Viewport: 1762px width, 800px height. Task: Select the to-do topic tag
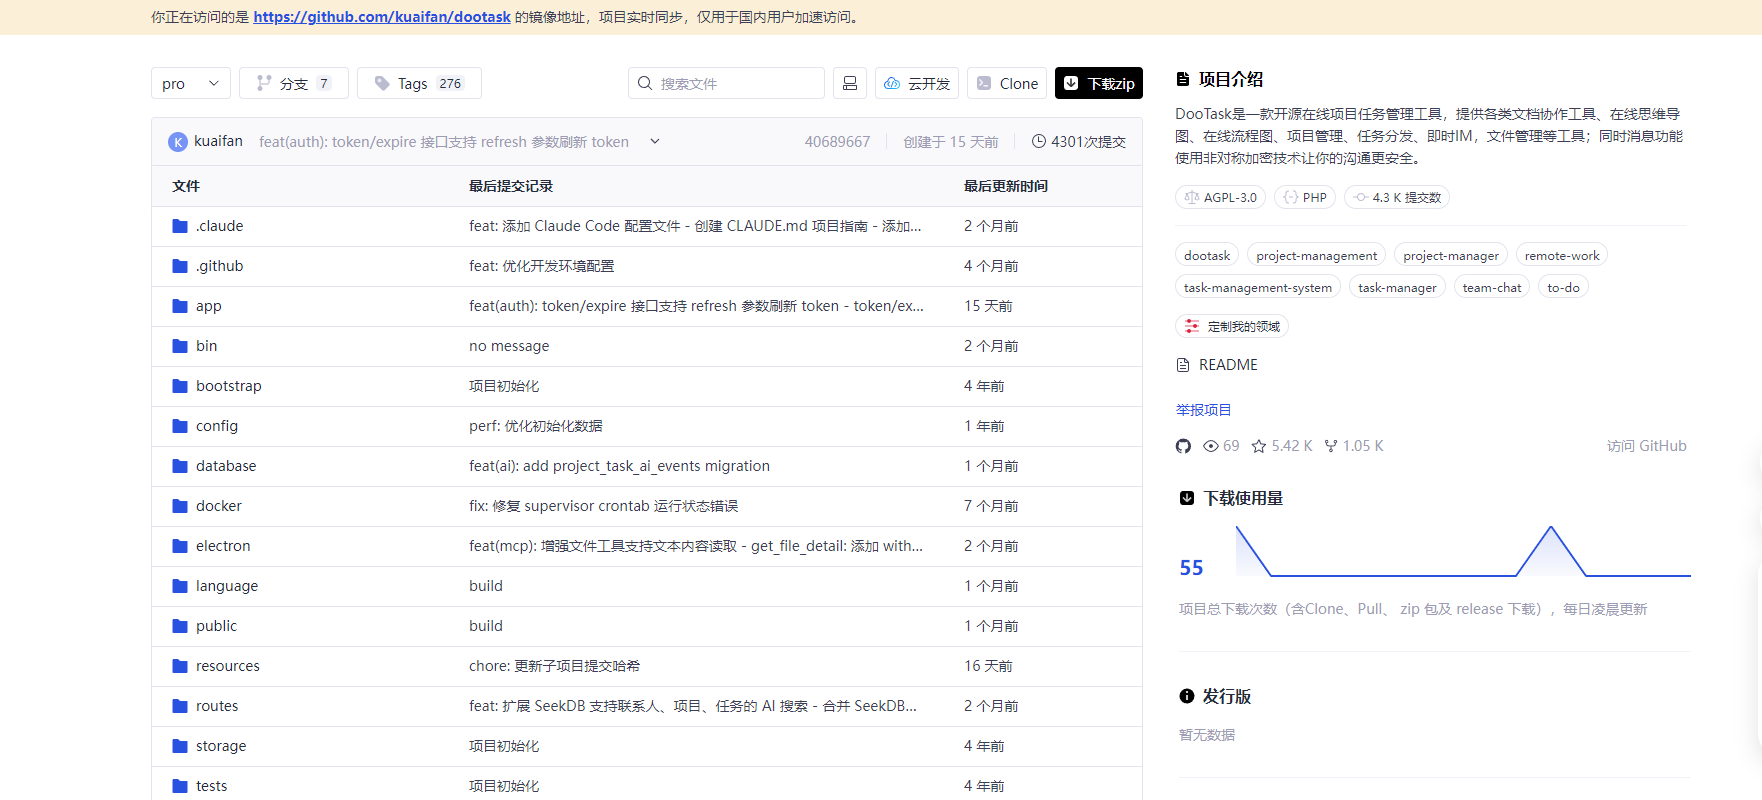1563,287
